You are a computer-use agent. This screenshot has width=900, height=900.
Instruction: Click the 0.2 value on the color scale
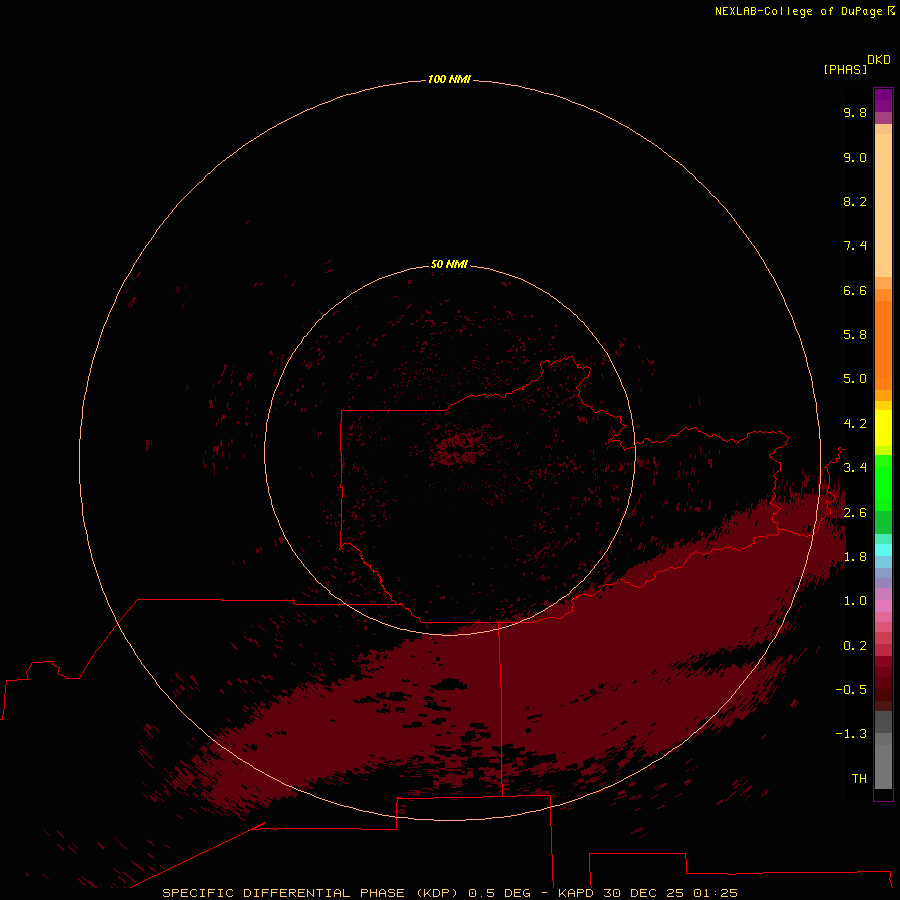coord(855,646)
